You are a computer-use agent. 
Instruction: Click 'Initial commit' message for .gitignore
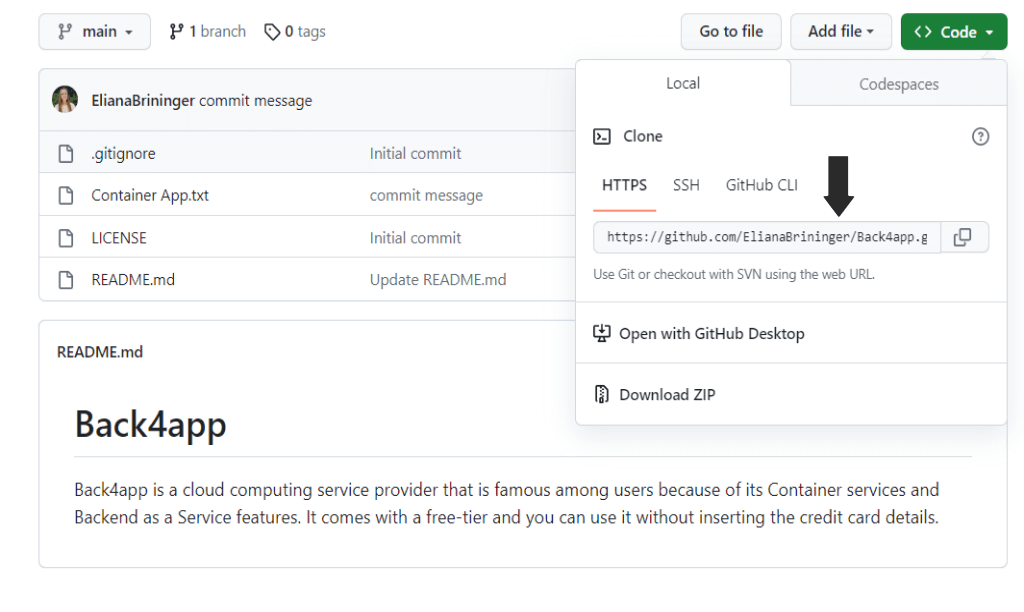[415, 153]
